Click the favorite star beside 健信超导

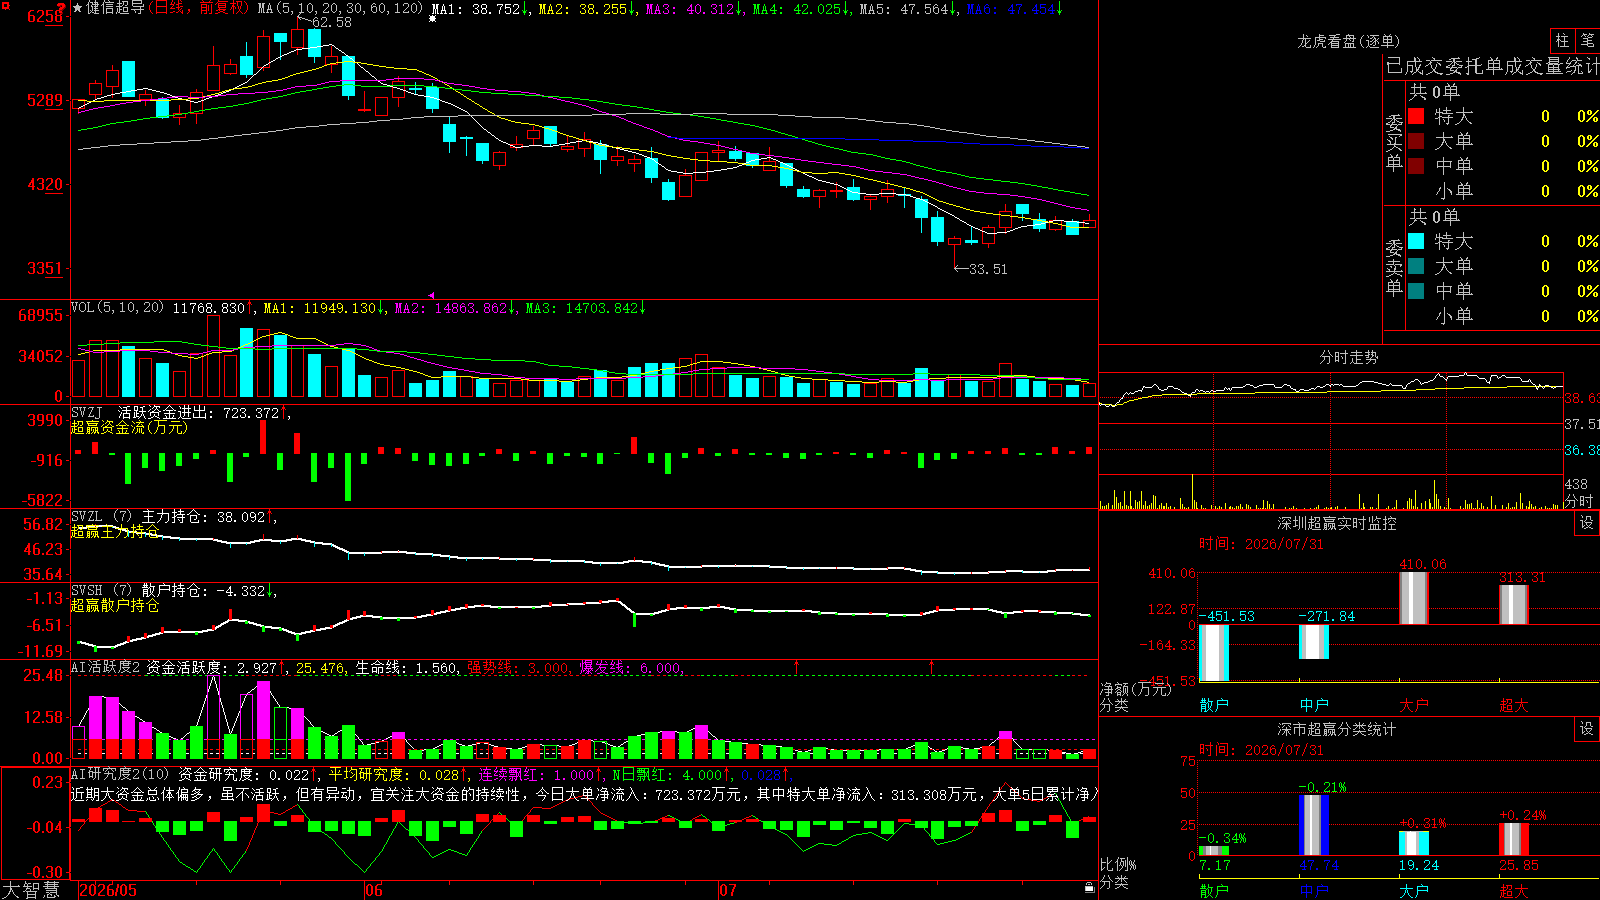[x=78, y=8]
